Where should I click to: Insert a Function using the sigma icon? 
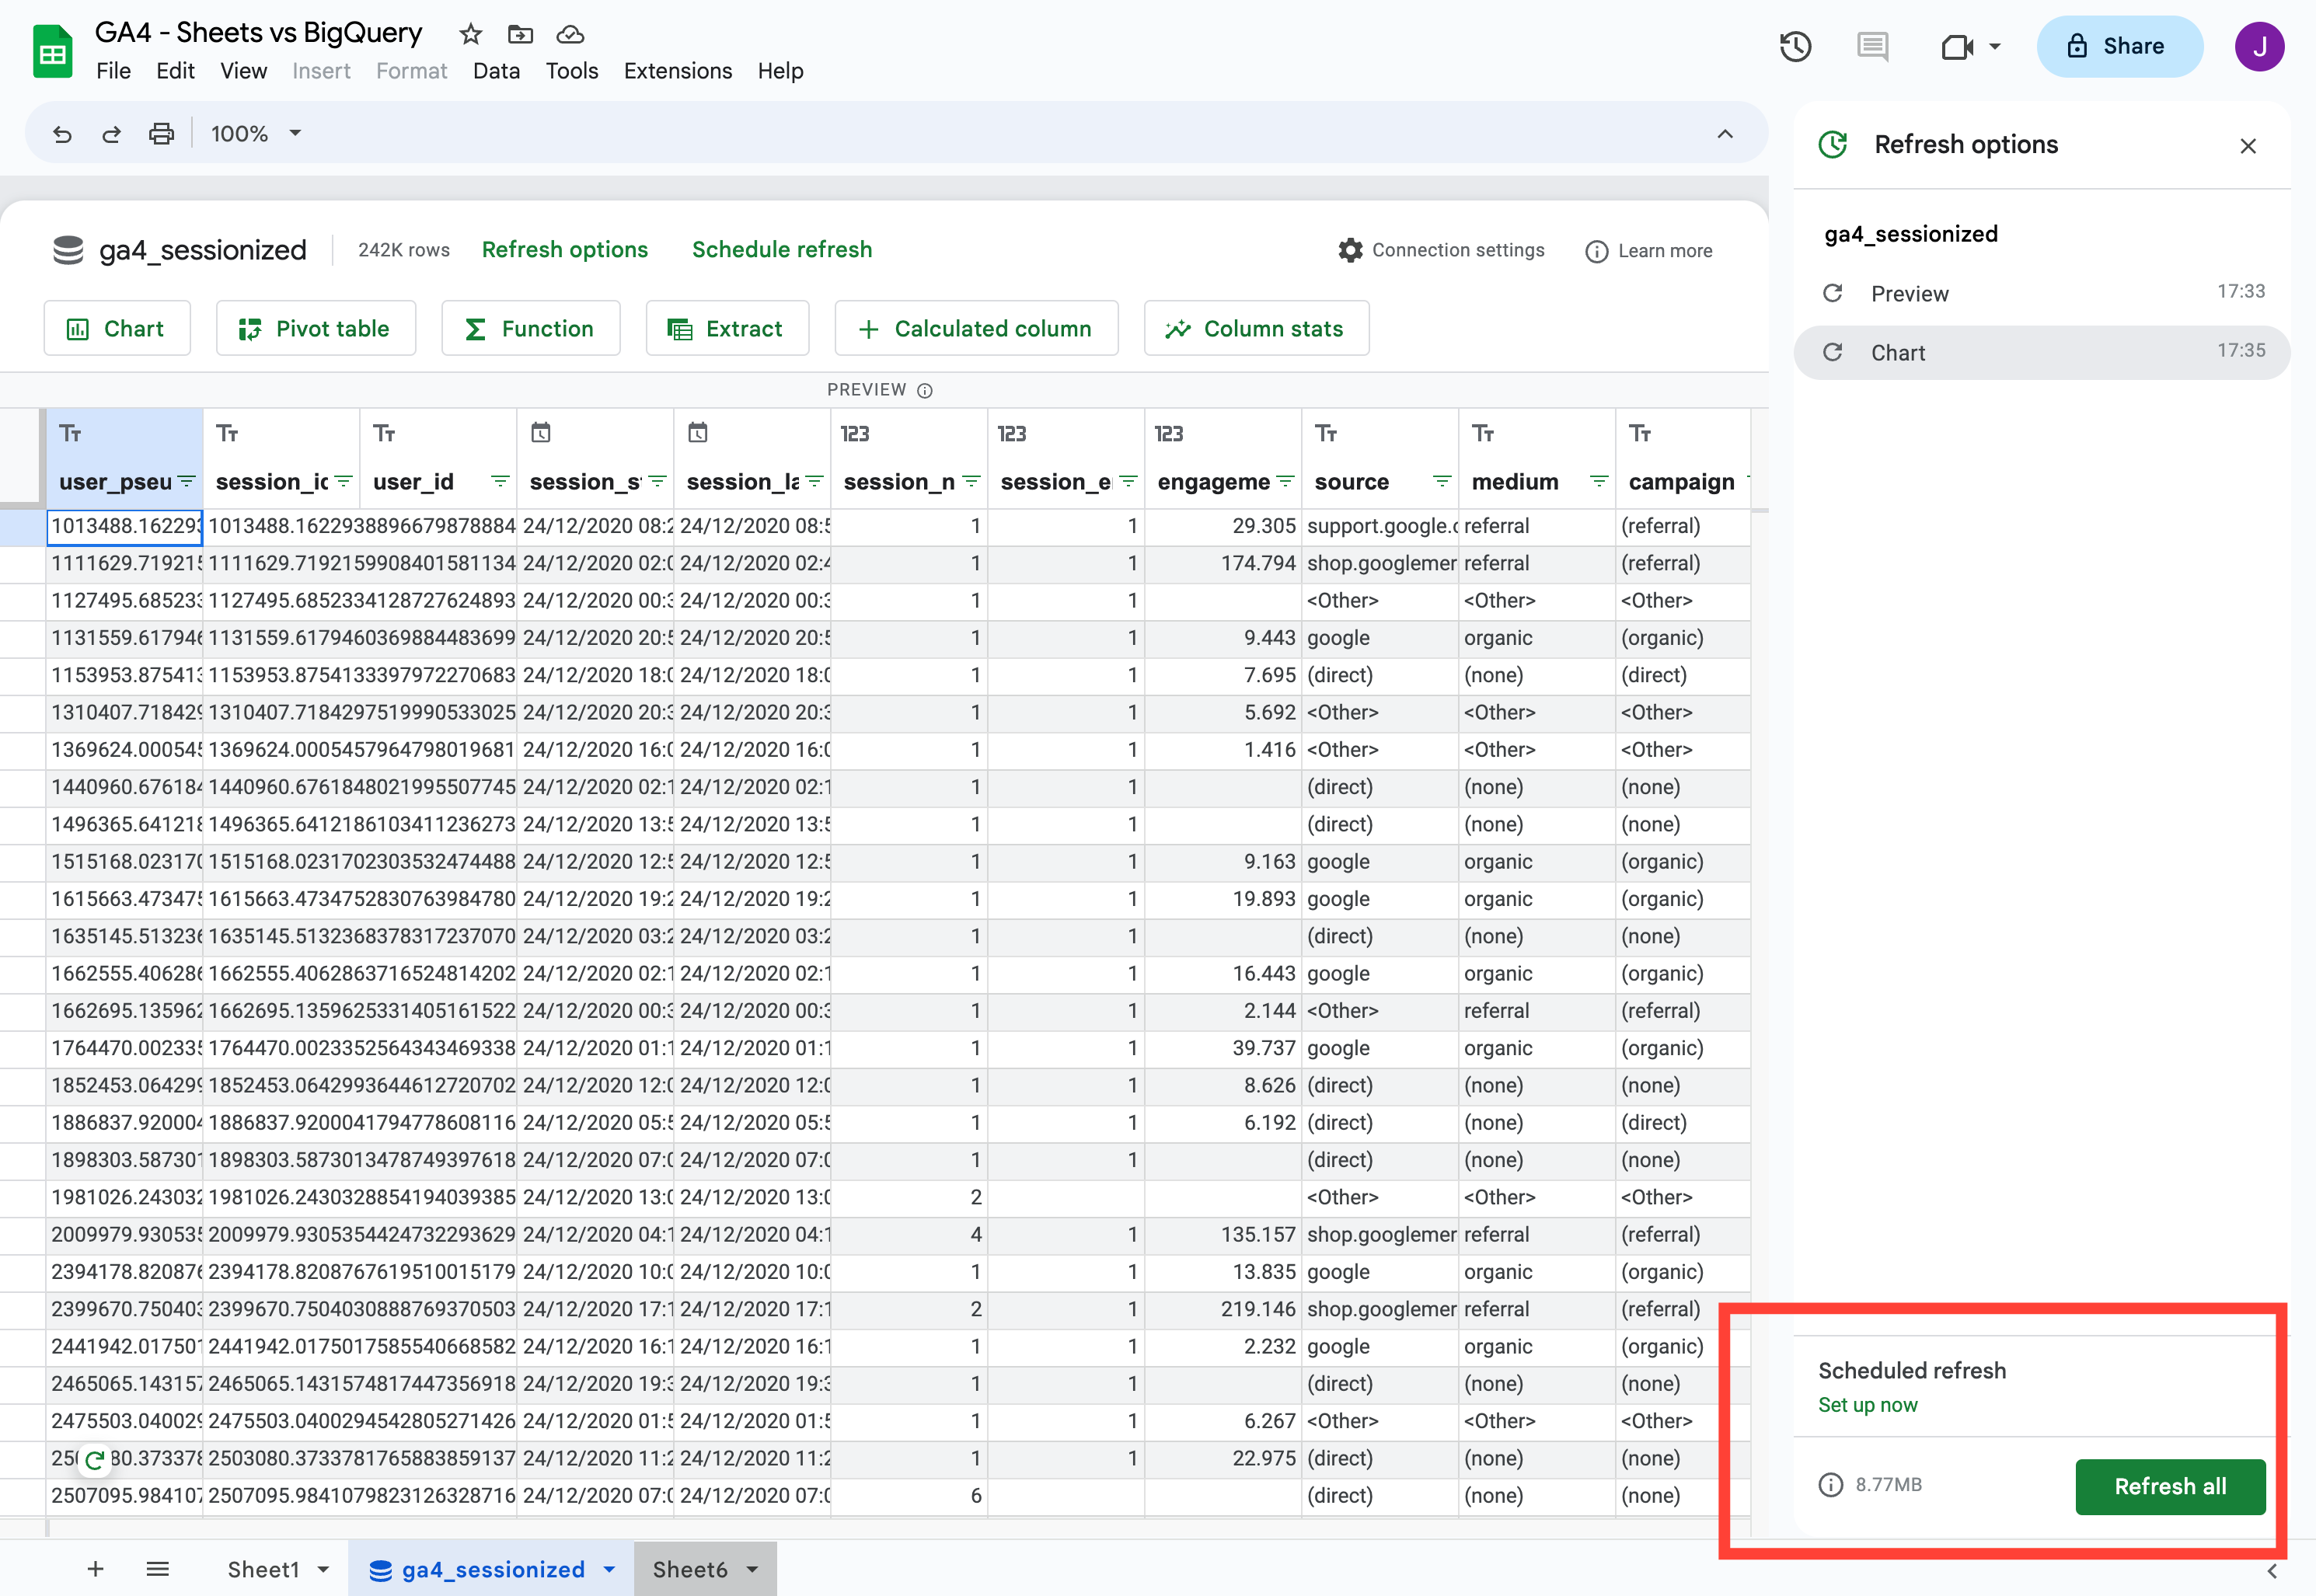click(x=530, y=328)
